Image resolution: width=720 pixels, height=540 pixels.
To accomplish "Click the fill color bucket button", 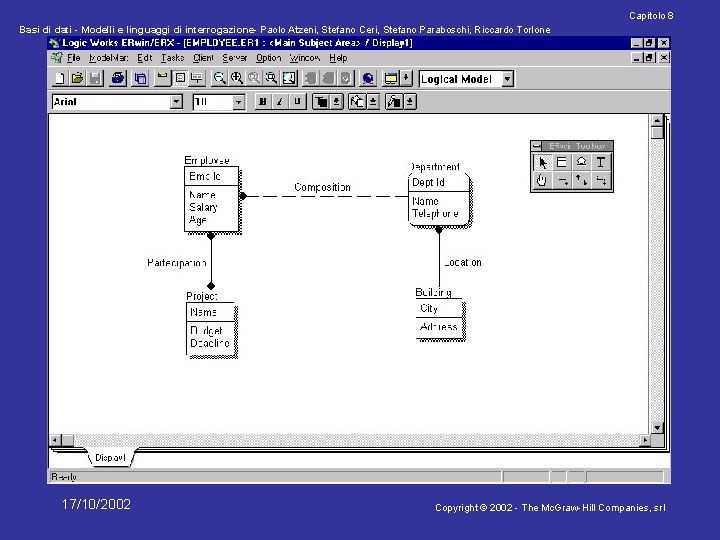I will pos(357,102).
